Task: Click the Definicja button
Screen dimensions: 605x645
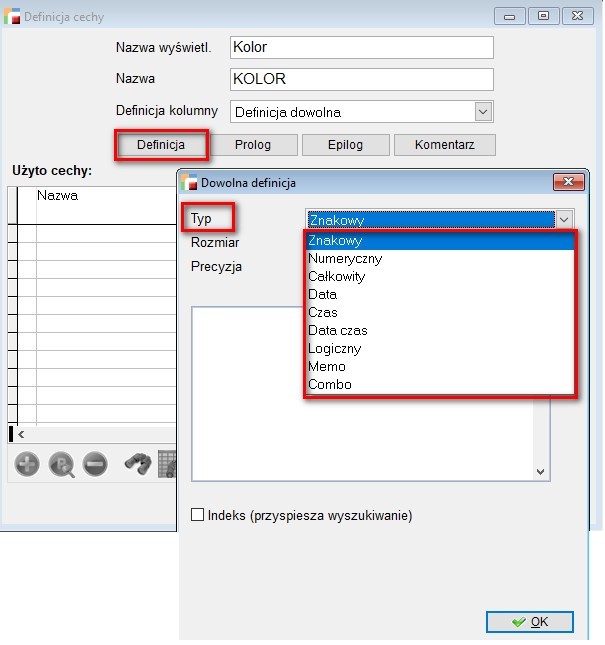Action: click(x=161, y=145)
